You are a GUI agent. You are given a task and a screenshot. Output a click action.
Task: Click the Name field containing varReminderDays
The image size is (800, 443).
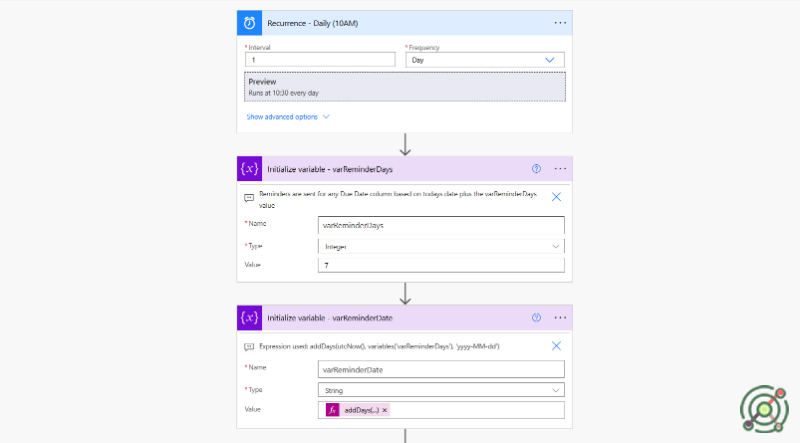tap(440, 225)
